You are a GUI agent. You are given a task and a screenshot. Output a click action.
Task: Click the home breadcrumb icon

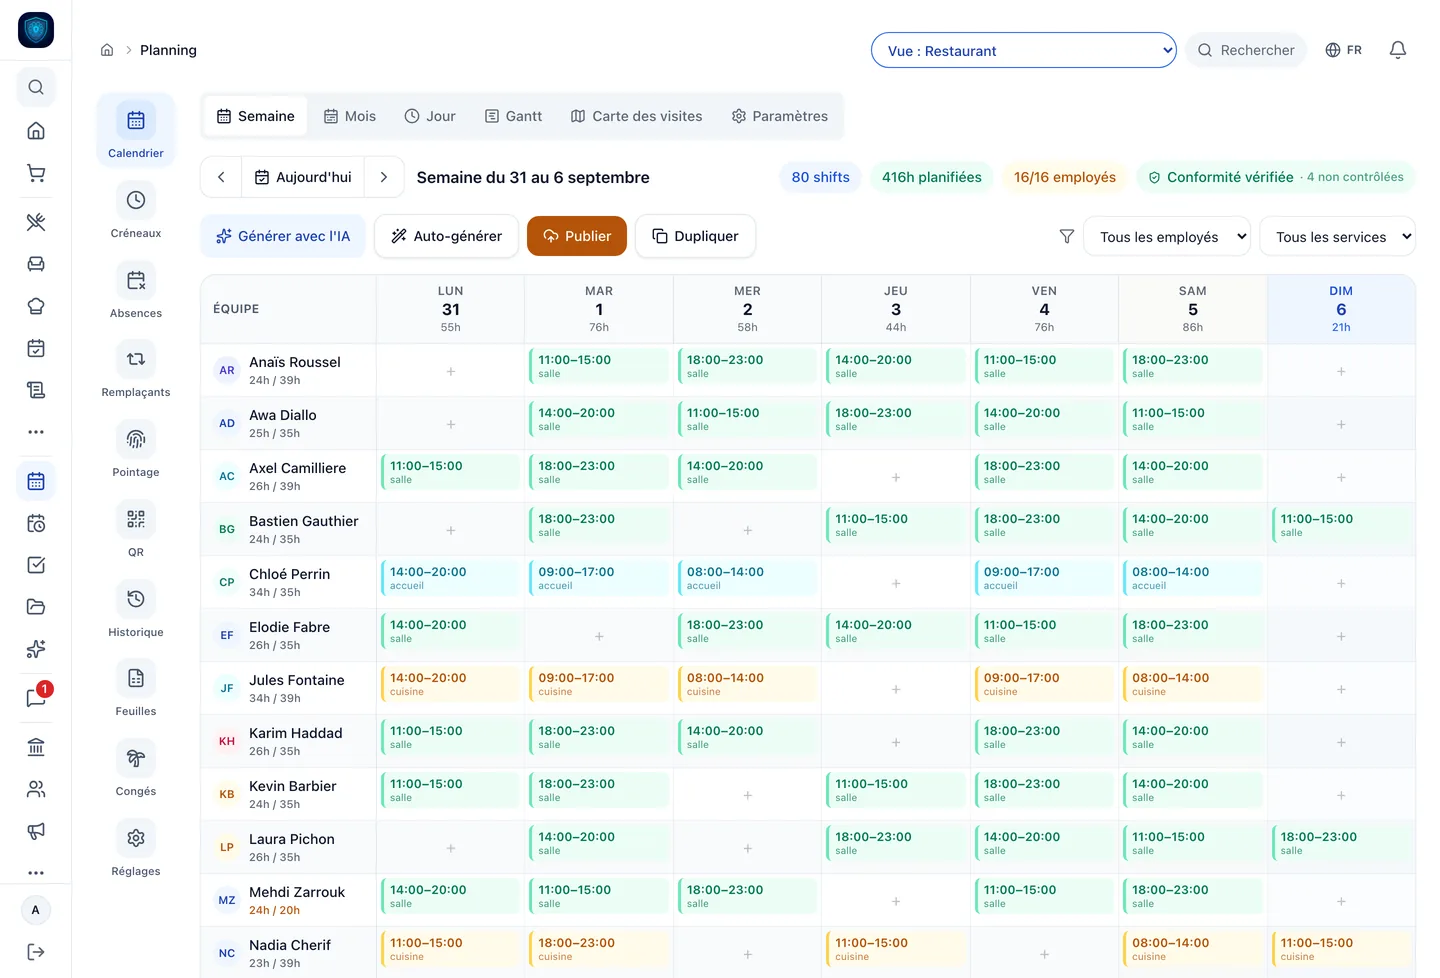click(x=107, y=50)
